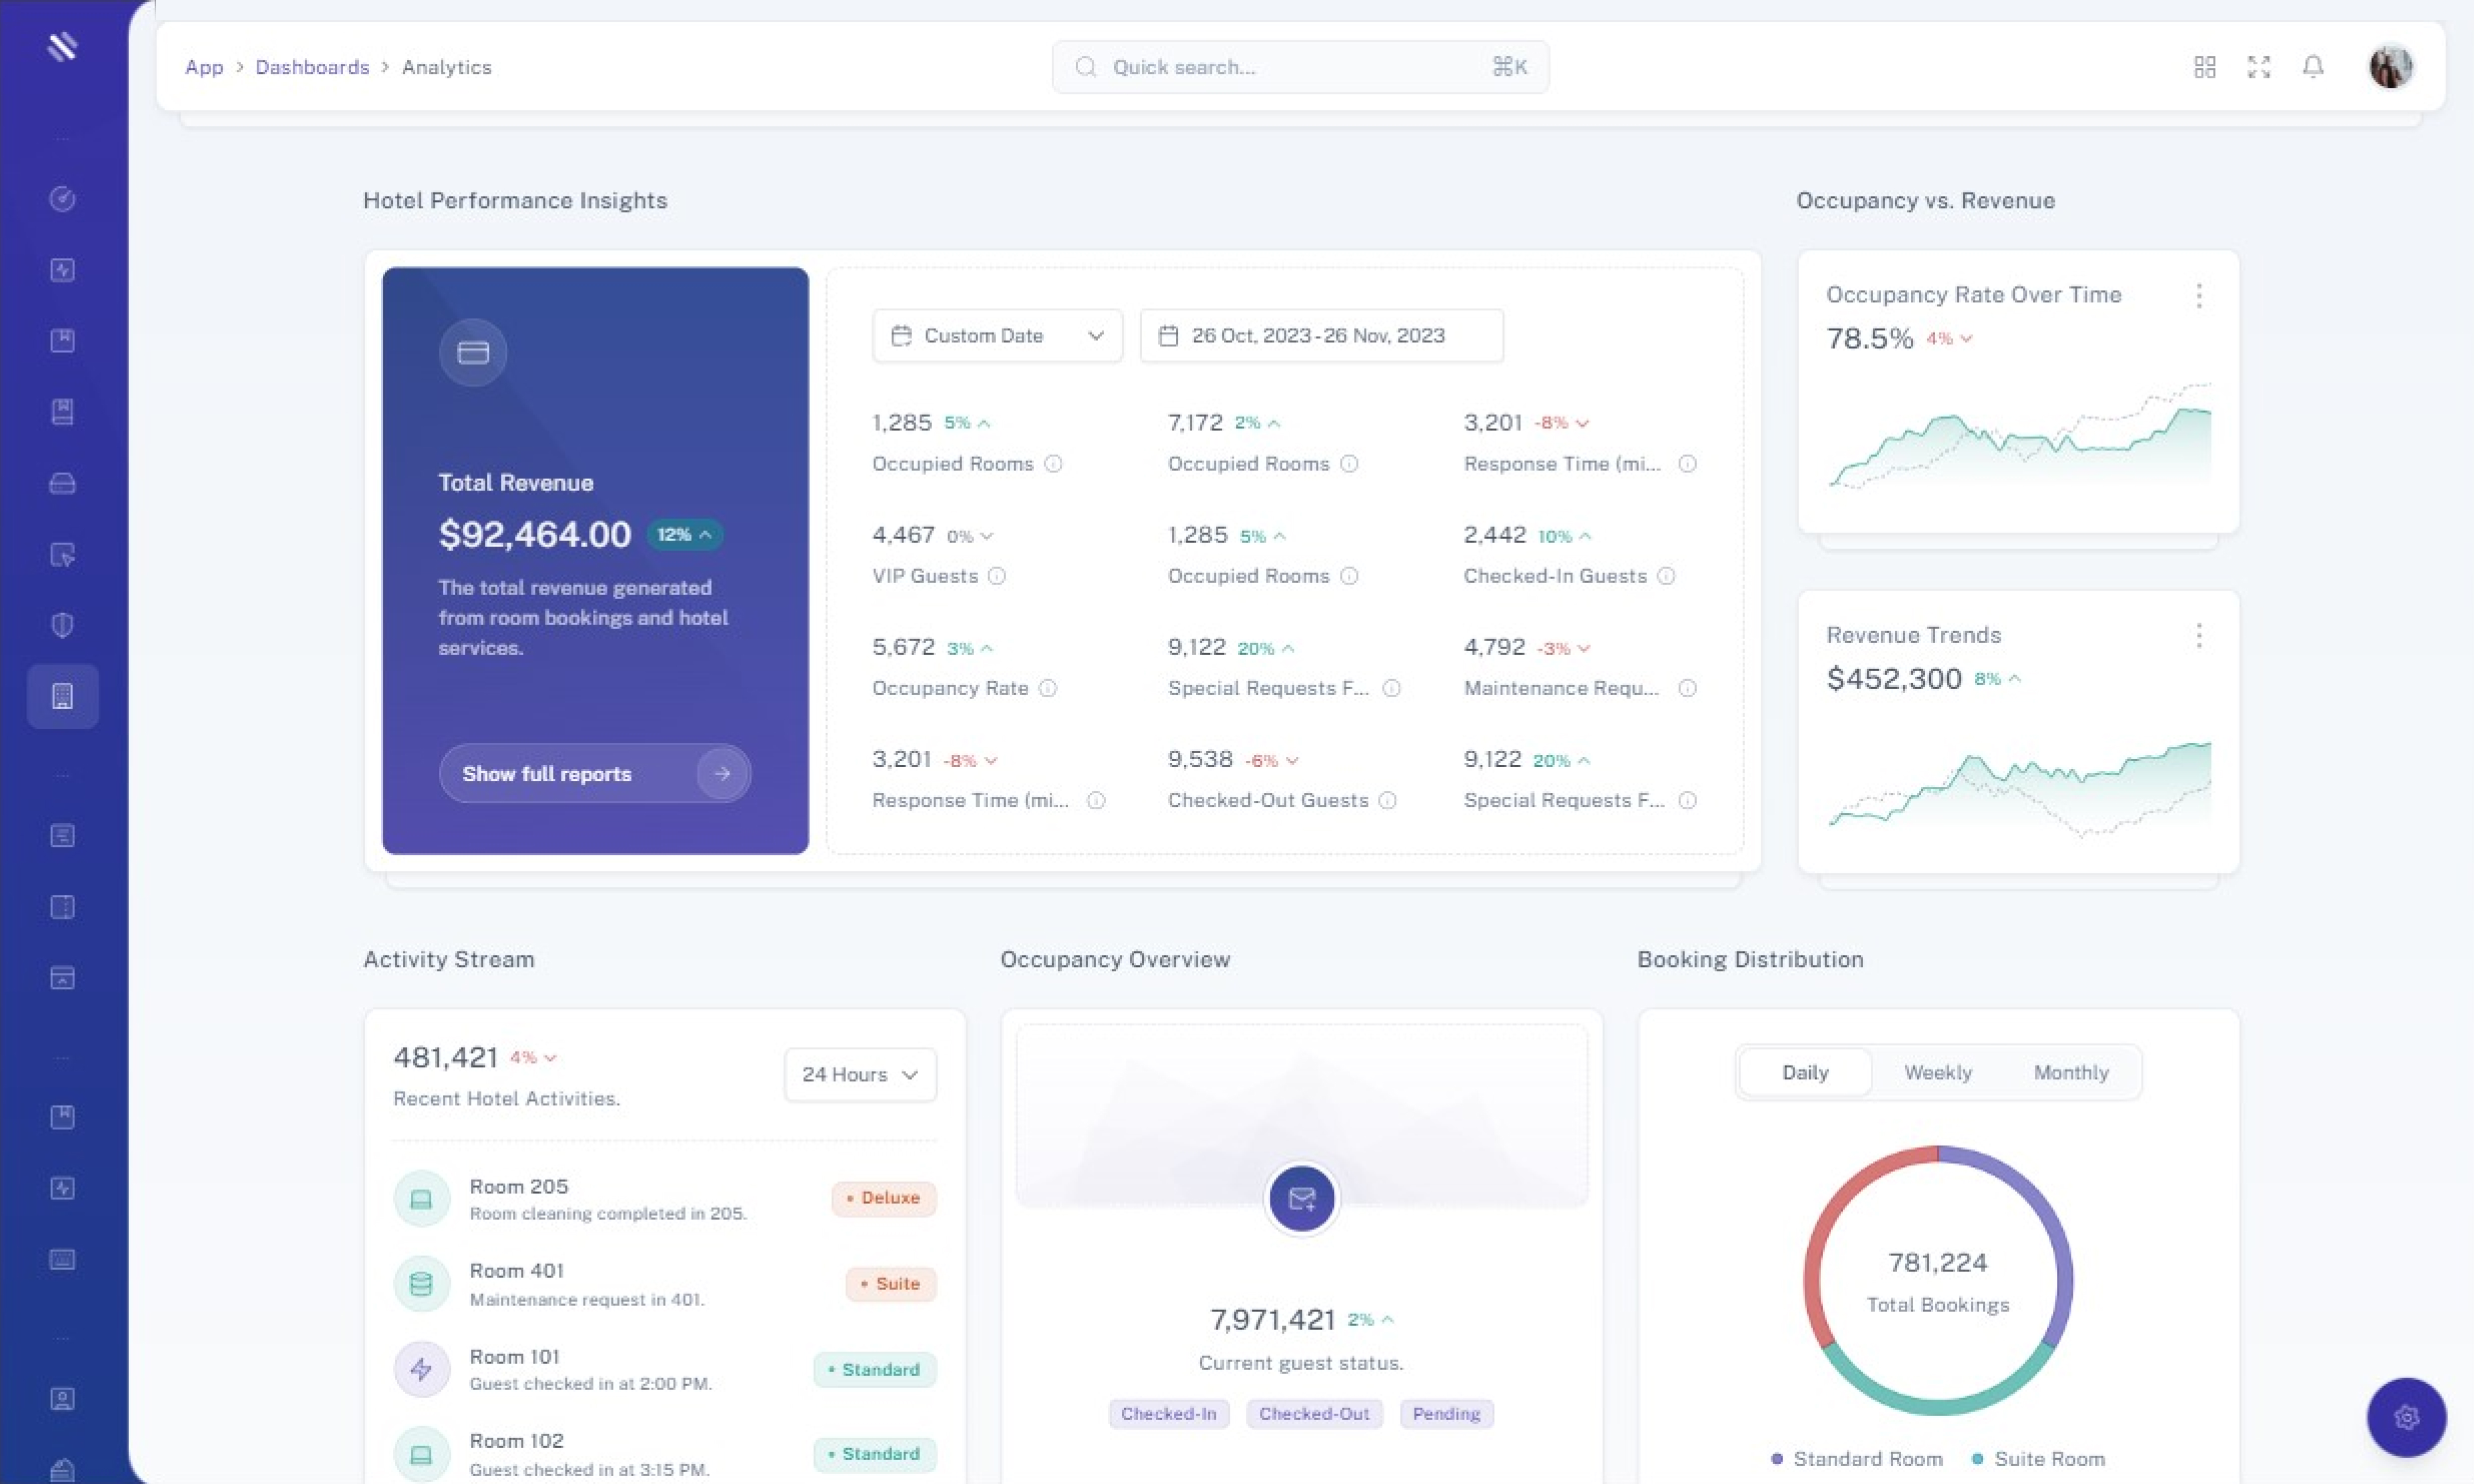
Task: Open the Custom Date dropdown
Action: 997,336
